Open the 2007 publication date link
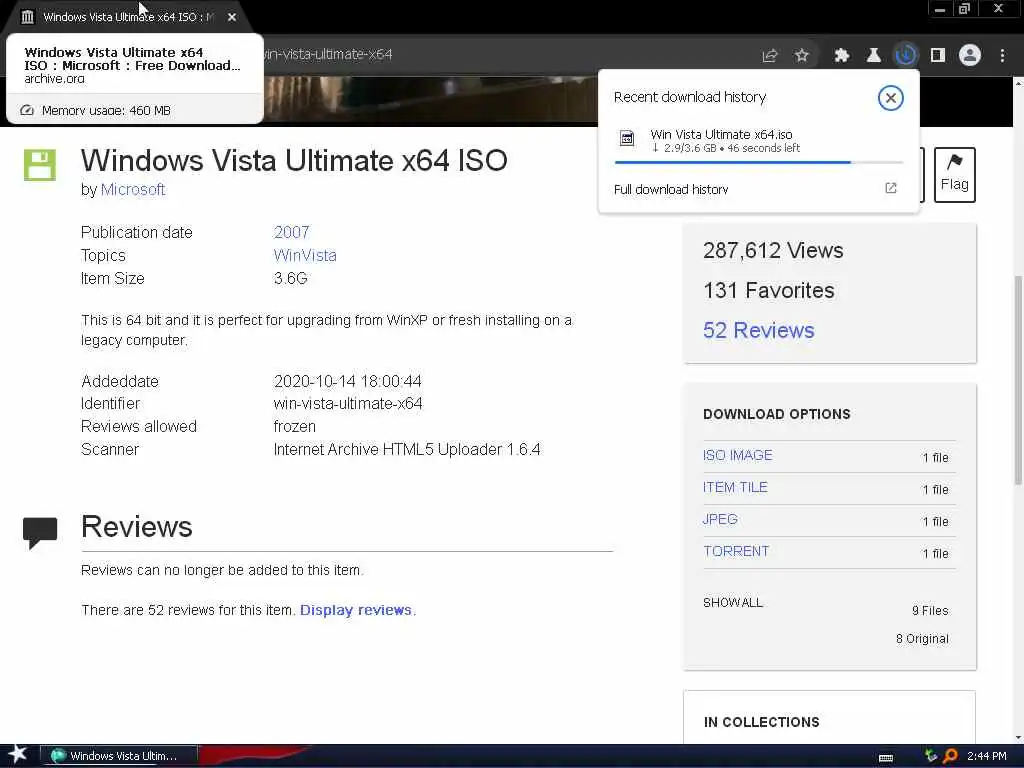The width and height of the screenshot is (1024, 768). pos(291,232)
